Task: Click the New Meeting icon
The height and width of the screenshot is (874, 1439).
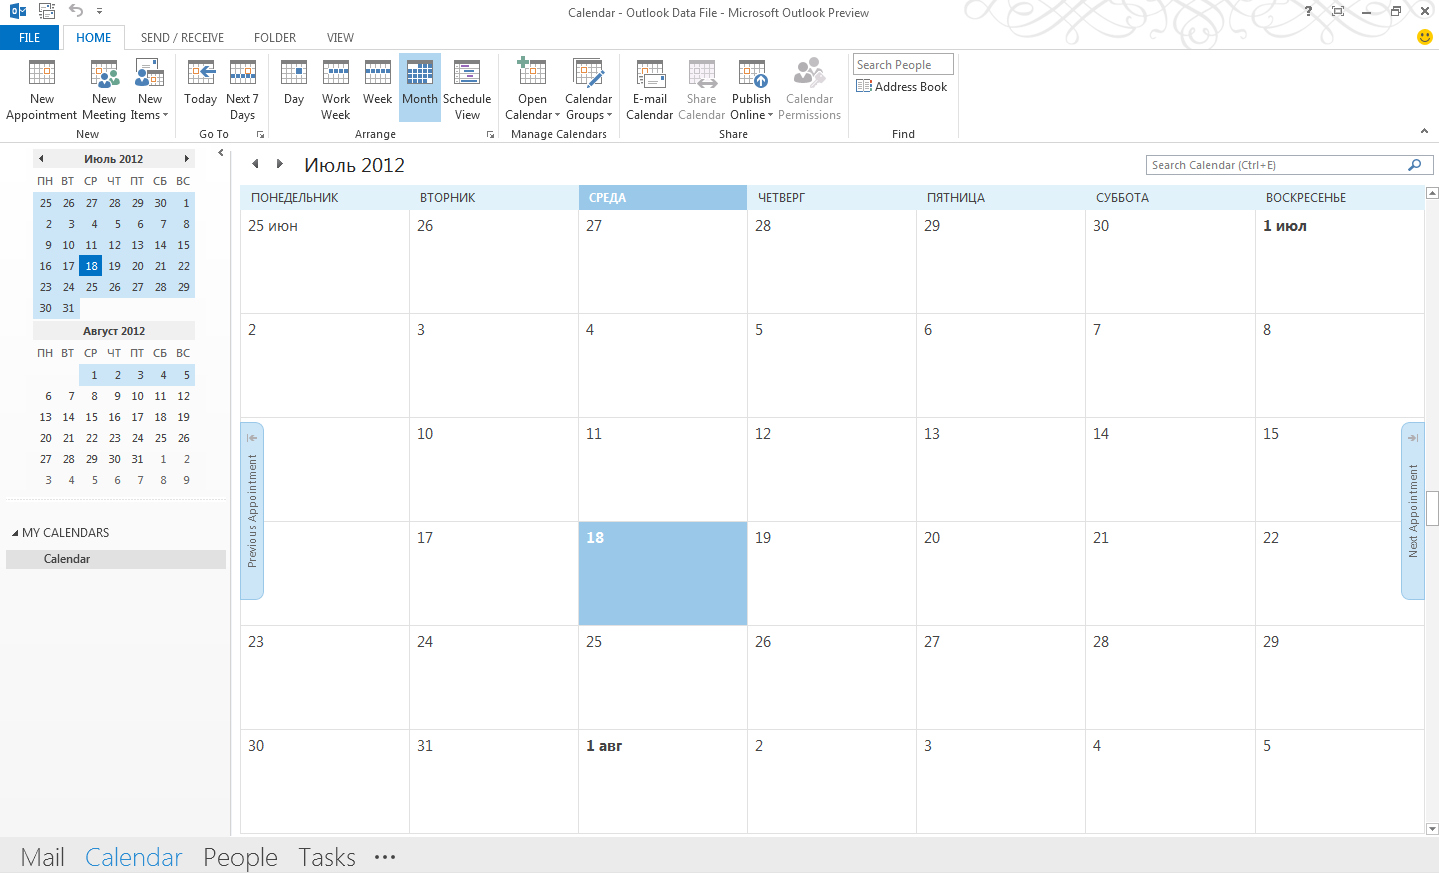Action: [104, 89]
